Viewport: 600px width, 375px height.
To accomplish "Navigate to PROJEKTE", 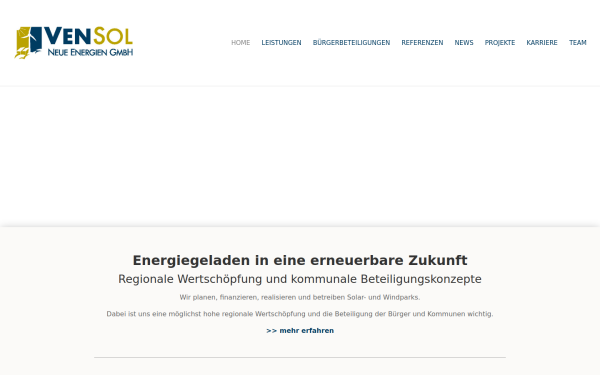I will coord(500,43).
